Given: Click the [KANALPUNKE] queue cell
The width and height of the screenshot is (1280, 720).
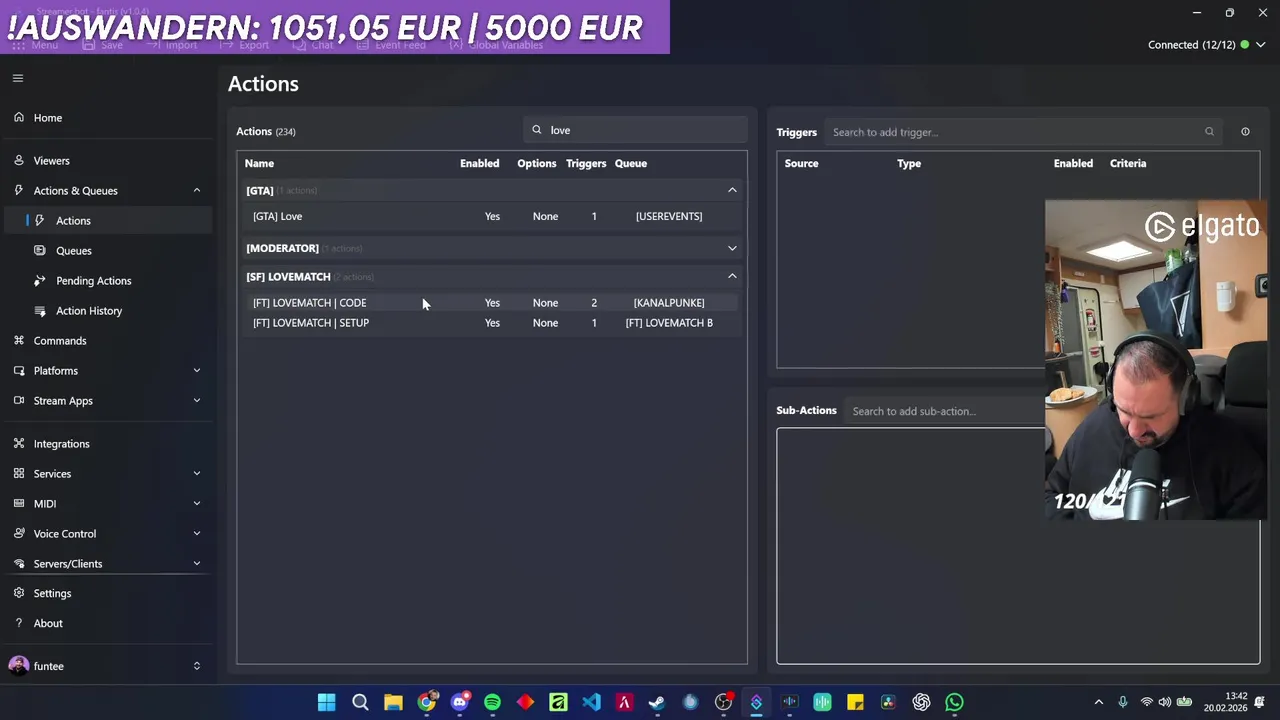Looking at the screenshot, I should (669, 303).
